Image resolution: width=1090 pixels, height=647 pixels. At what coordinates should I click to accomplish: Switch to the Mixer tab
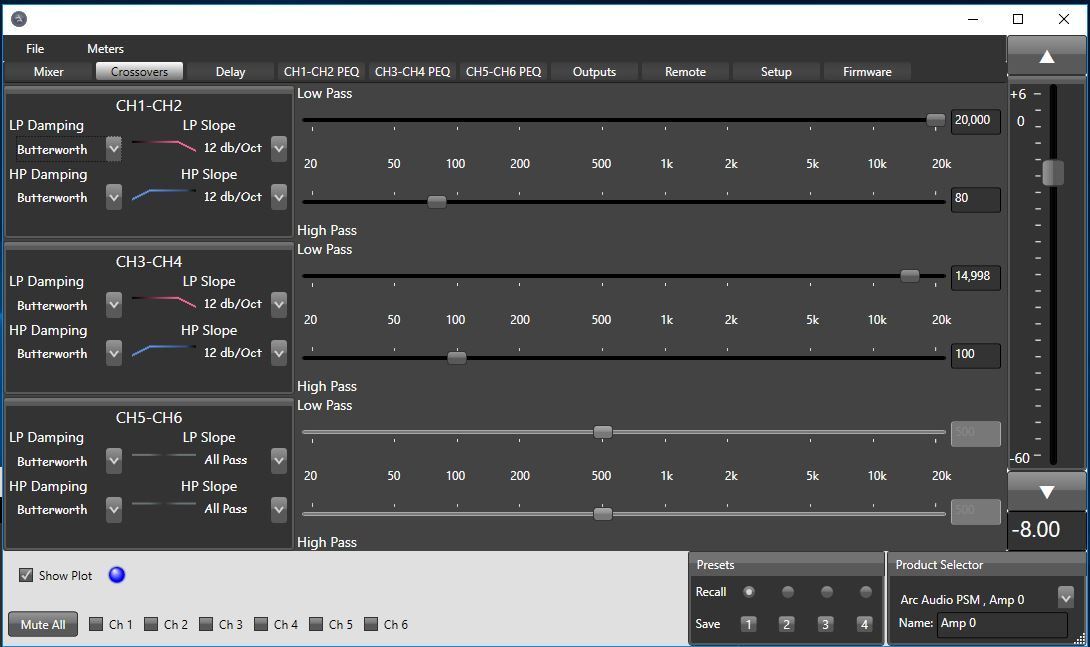[48, 72]
